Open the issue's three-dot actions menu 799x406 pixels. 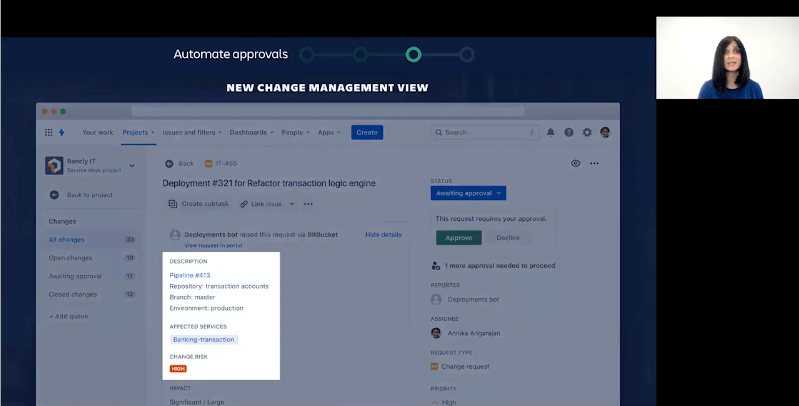pyautogui.click(x=594, y=163)
